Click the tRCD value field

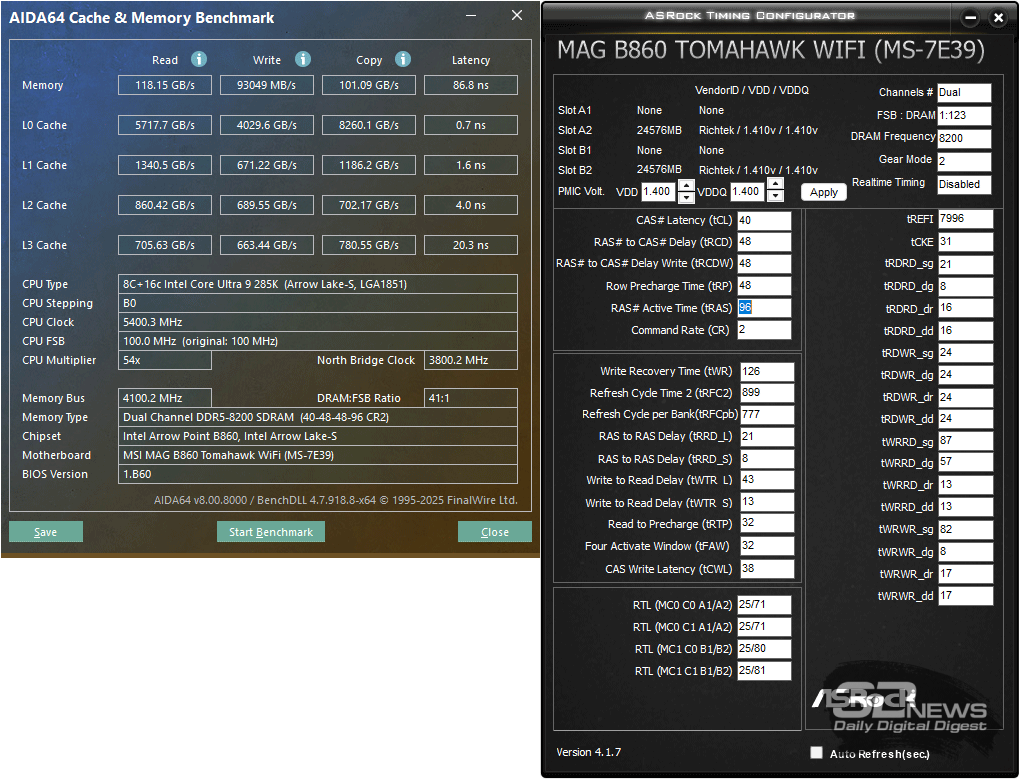coord(764,242)
